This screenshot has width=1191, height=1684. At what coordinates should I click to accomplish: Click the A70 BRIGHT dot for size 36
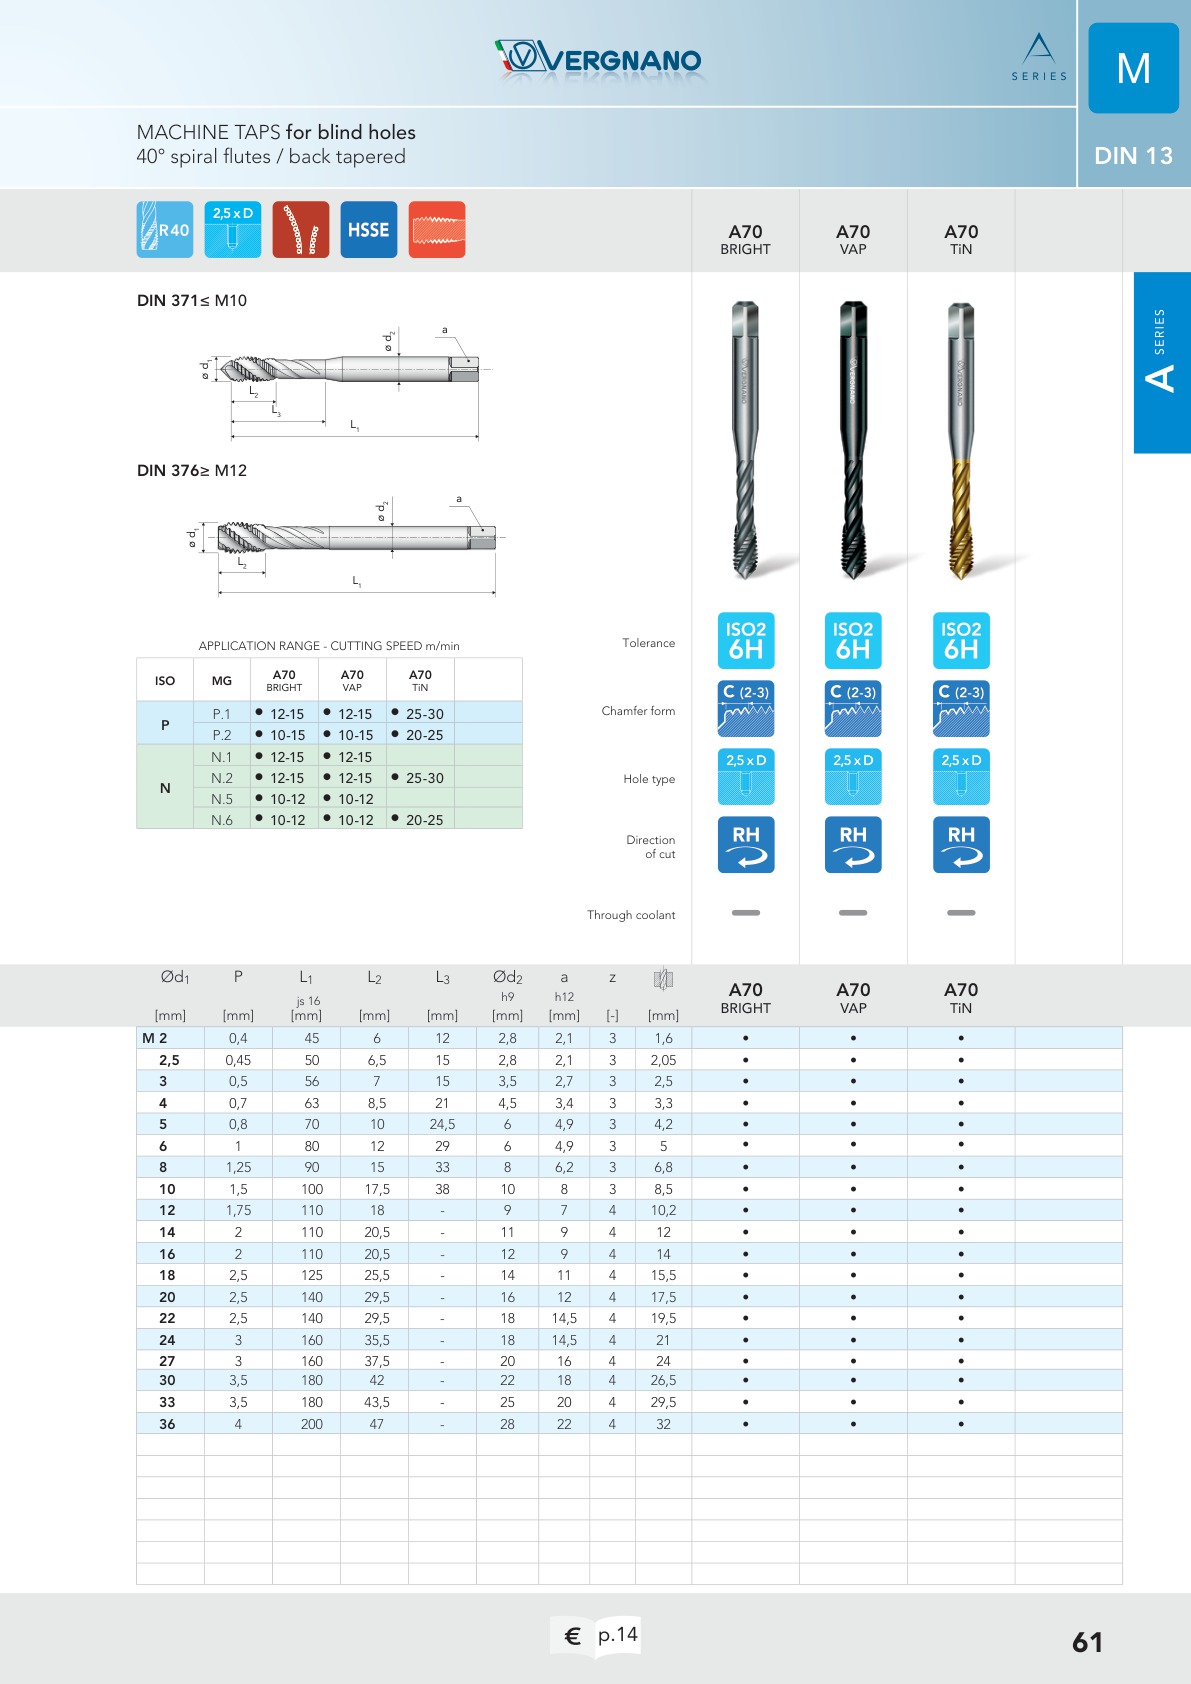pyautogui.click(x=746, y=1424)
